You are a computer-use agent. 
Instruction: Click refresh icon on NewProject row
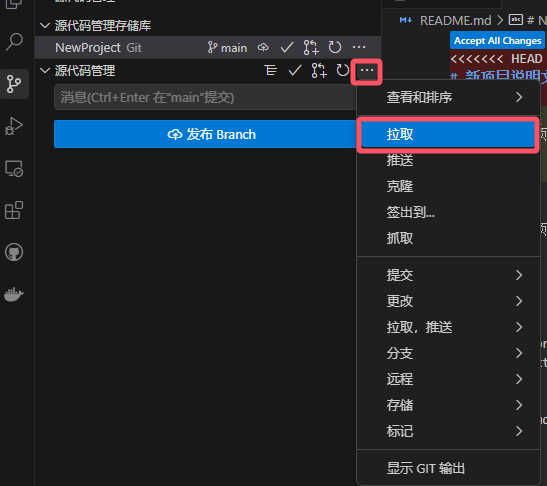pyautogui.click(x=335, y=47)
